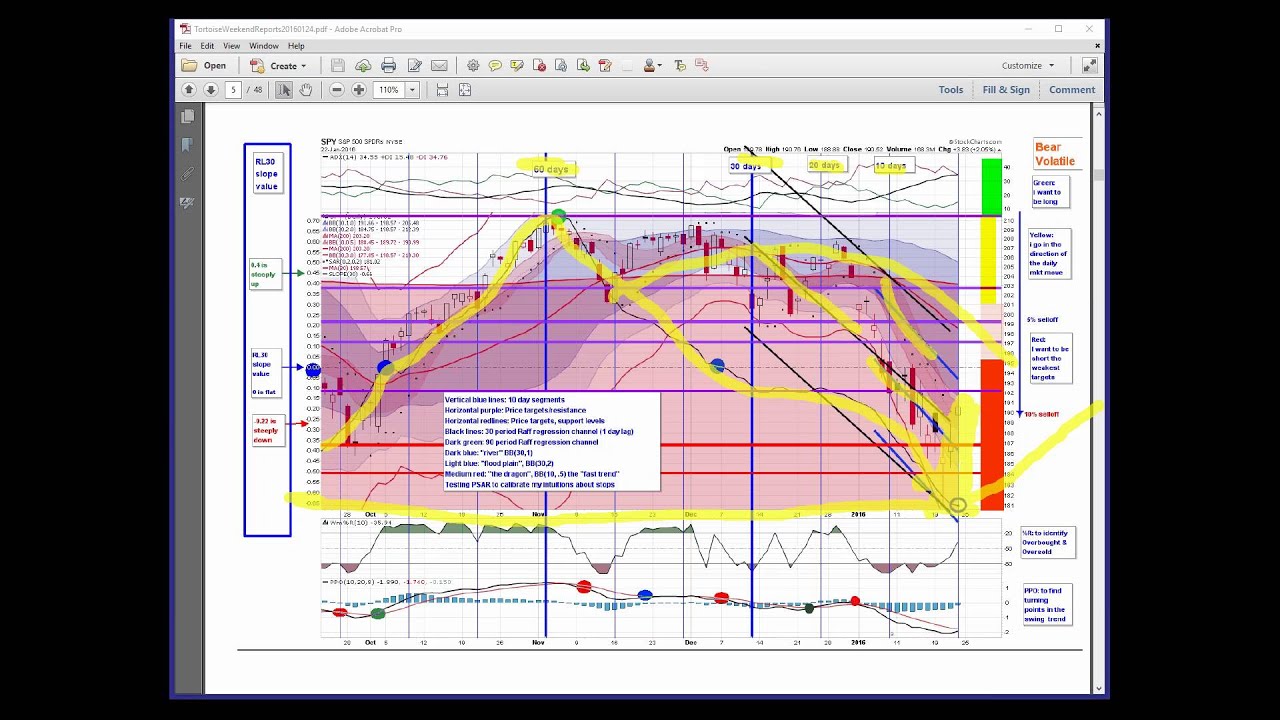Expand the Customize toolbar dropdown
This screenshot has width=1280, height=720.
[1028, 66]
